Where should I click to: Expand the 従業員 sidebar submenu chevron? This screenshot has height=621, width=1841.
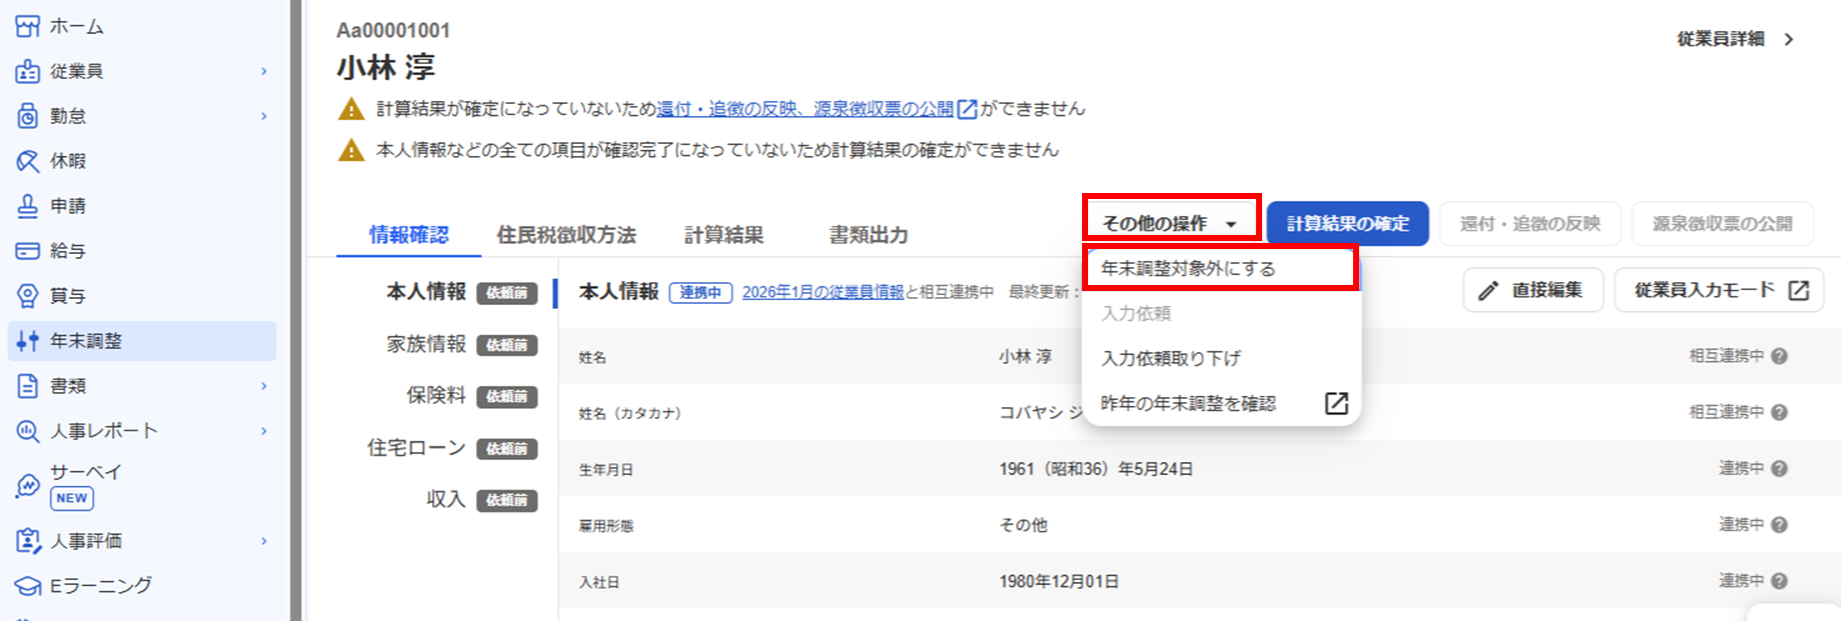[264, 71]
